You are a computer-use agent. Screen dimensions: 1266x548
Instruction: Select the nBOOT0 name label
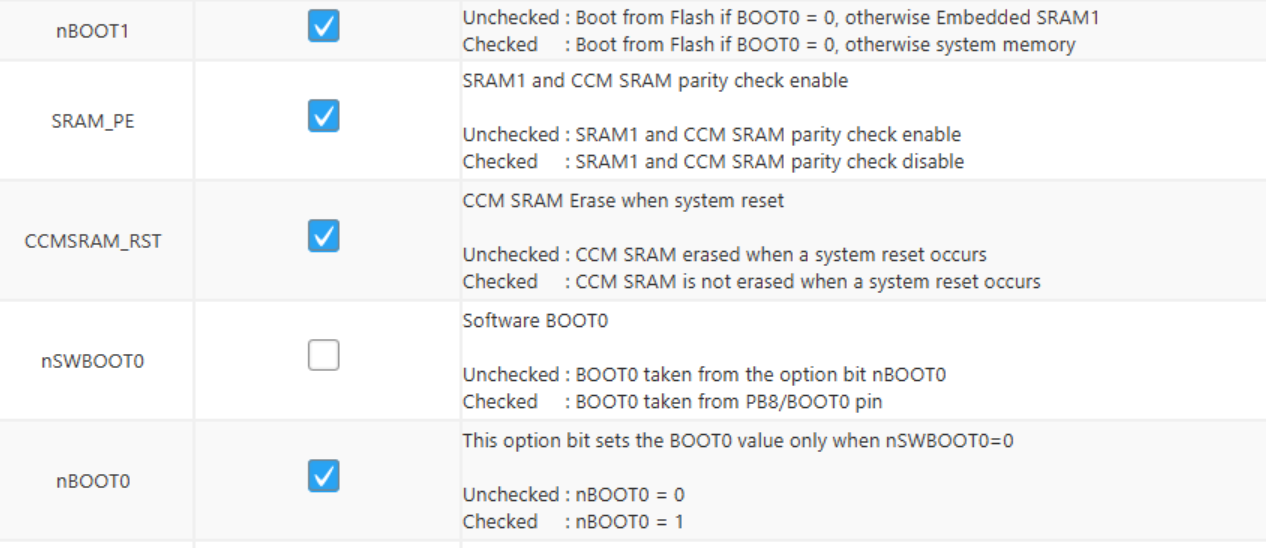pyautogui.click(x=93, y=481)
